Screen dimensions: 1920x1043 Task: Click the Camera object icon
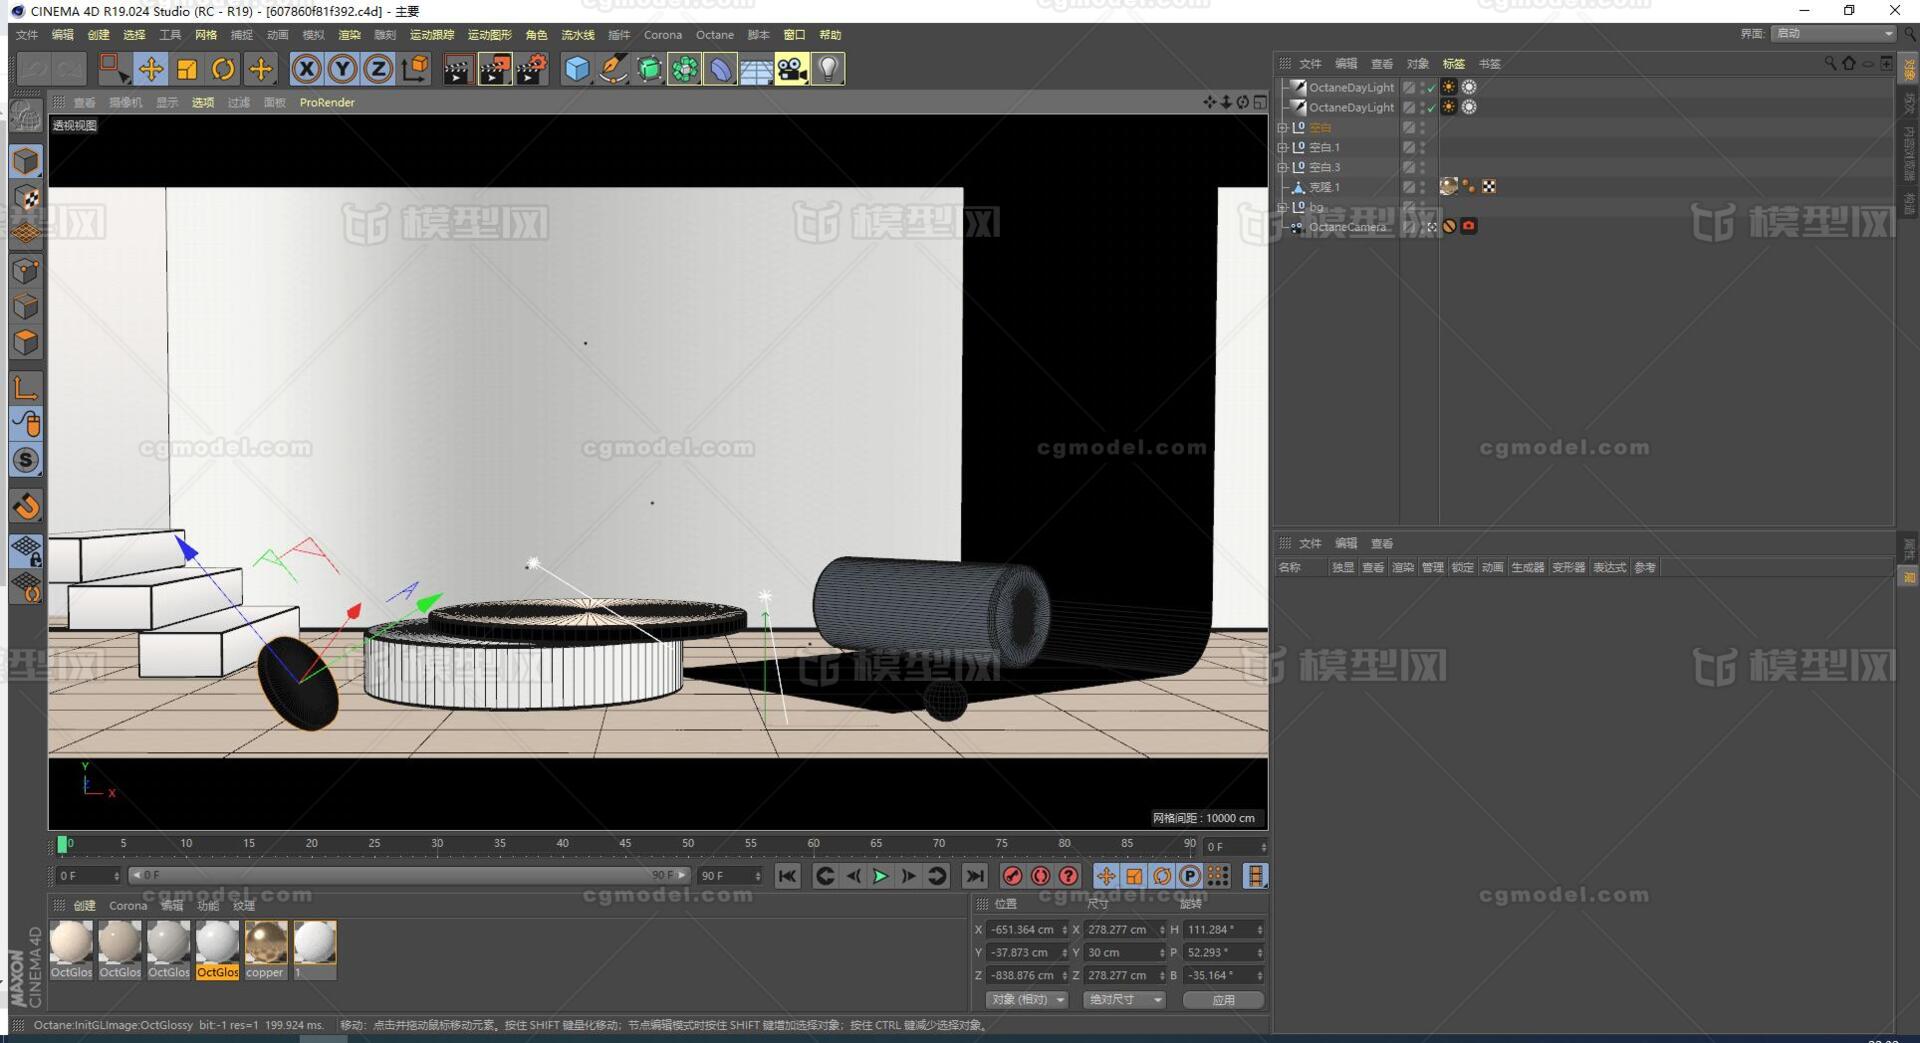[792, 69]
